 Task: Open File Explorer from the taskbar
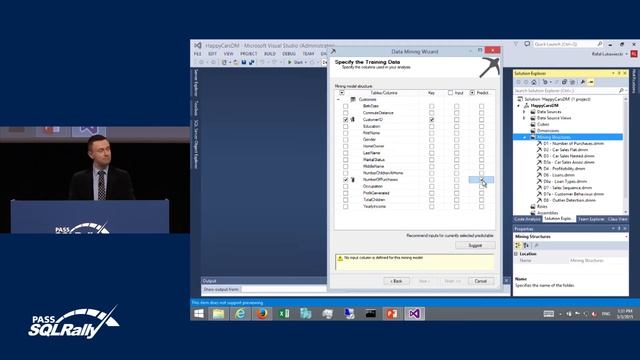(218, 313)
